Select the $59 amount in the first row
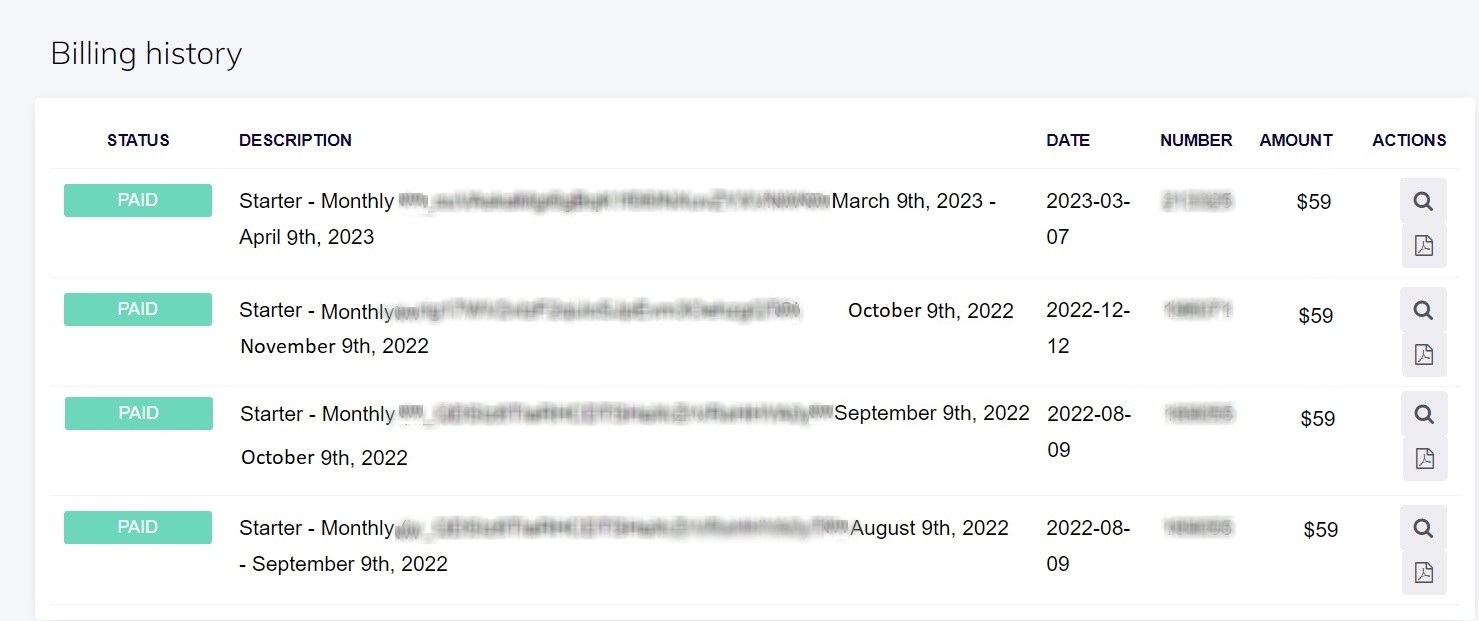This screenshot has width=1479, height=621. (x=1314, y=202)
